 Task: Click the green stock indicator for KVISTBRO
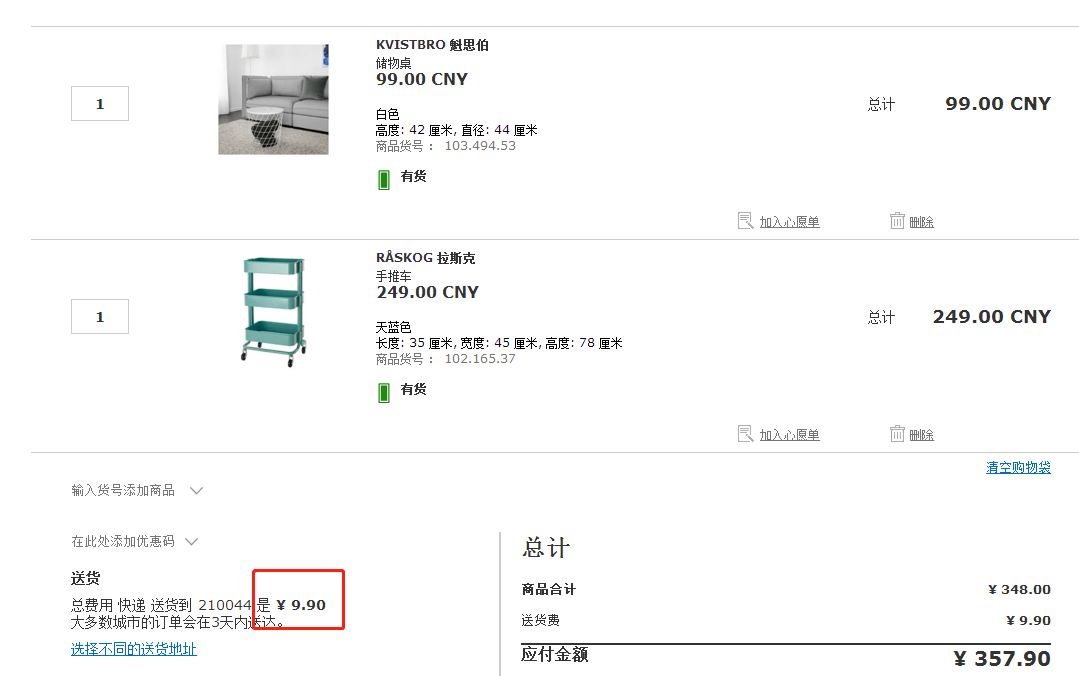pyautogui.click(x=385, y=176)
